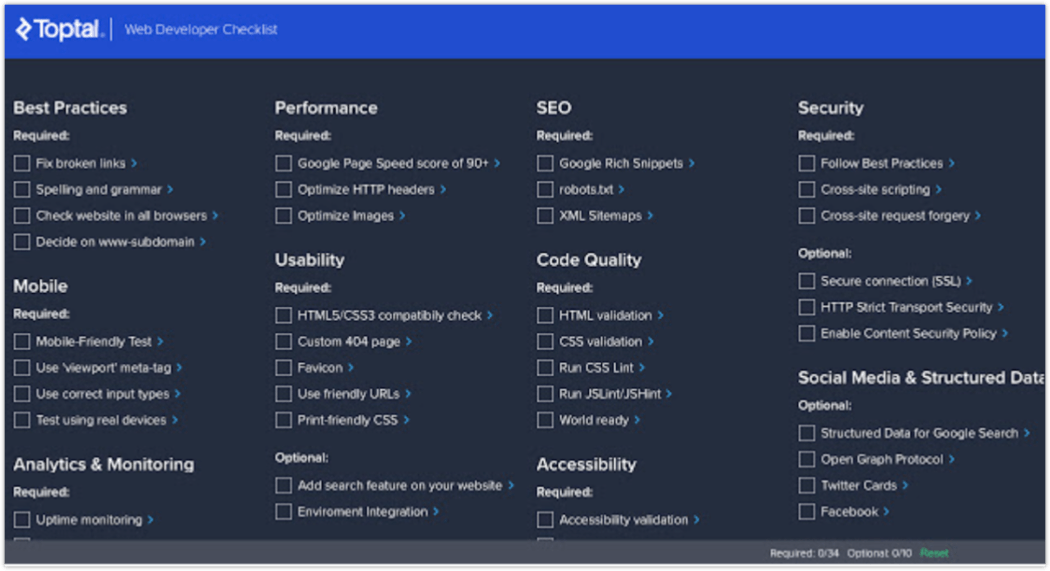1050x571 pixels.
Task: Check Google Page Speed score checkbox
Action: point(283,163)
